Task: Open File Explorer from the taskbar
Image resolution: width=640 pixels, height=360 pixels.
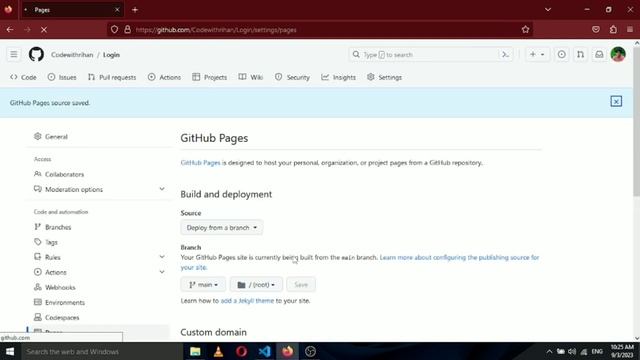Action: coord(195,351)
